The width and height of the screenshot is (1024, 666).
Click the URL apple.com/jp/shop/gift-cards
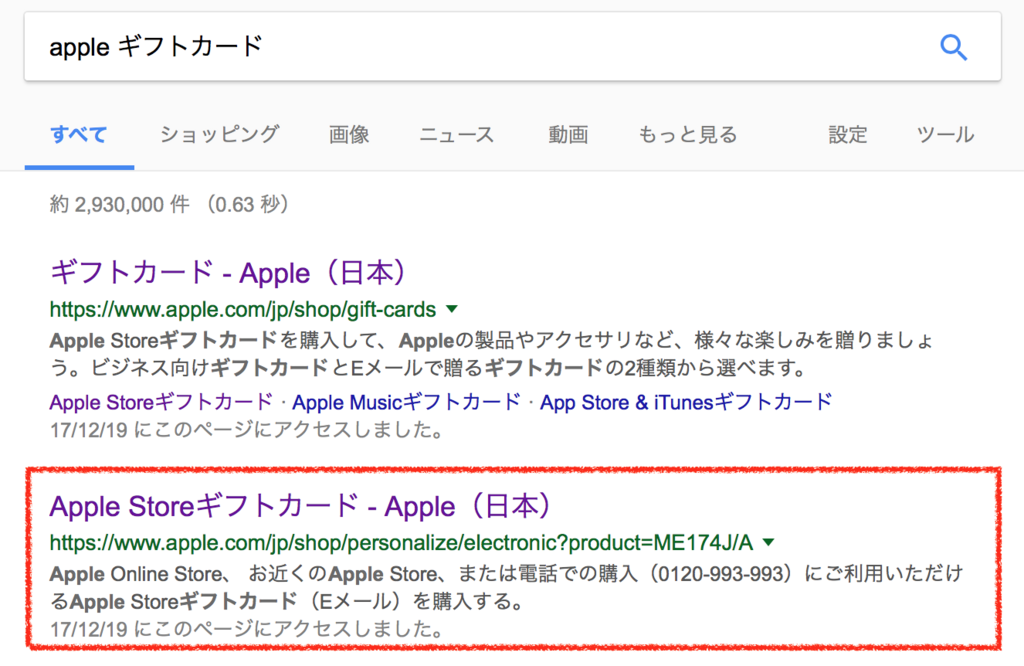243,309
